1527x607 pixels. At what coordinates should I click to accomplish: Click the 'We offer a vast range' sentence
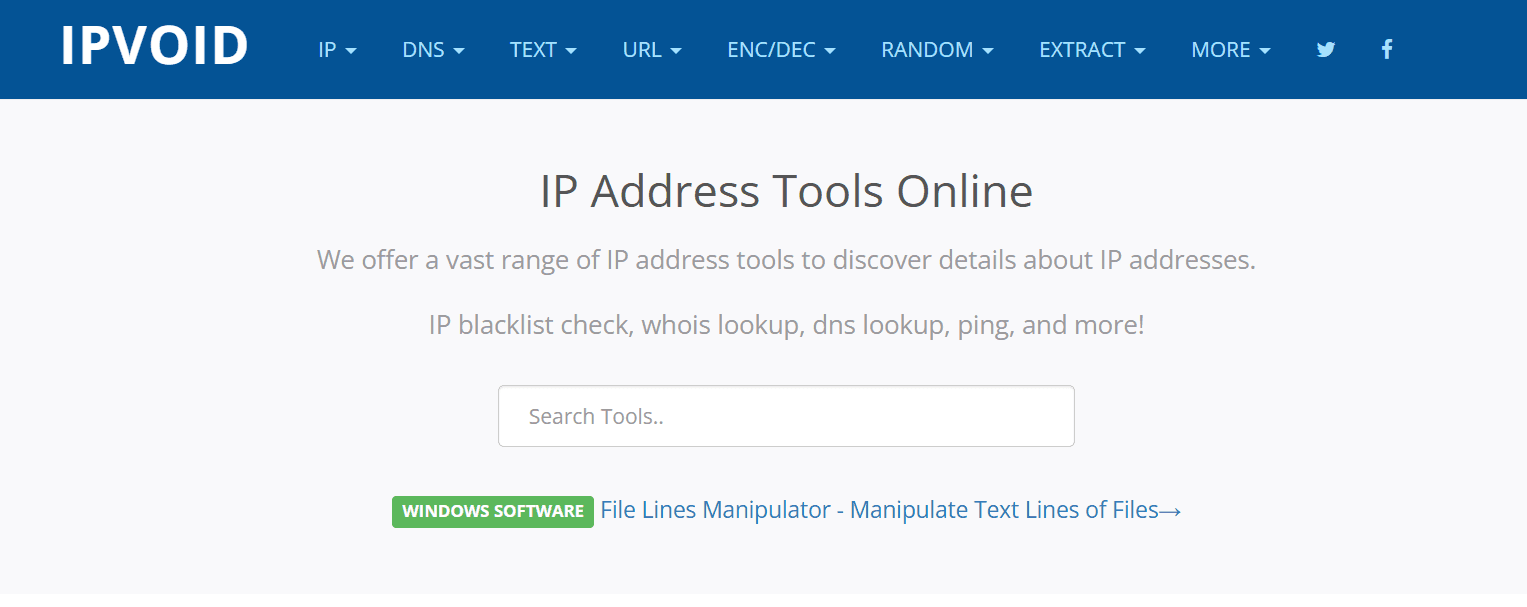[786, 260]
